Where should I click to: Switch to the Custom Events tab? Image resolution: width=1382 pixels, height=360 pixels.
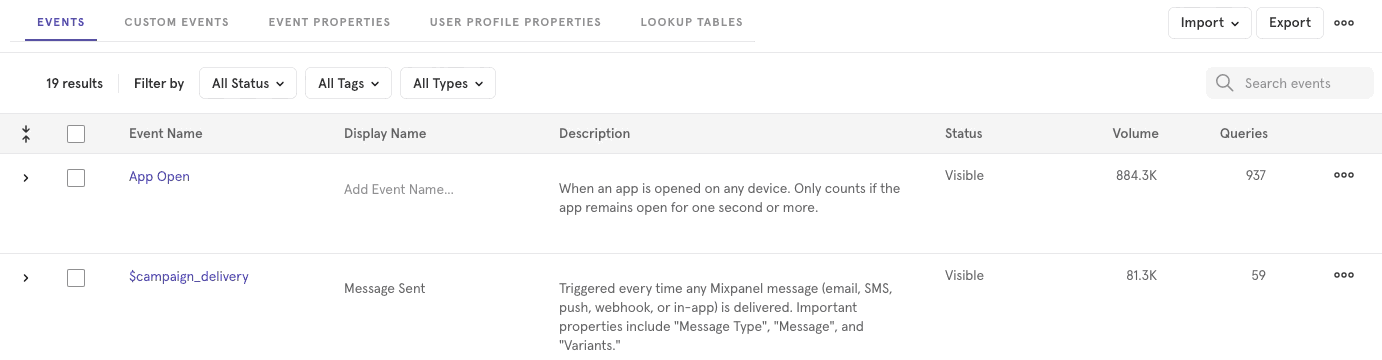pos(176,22)
